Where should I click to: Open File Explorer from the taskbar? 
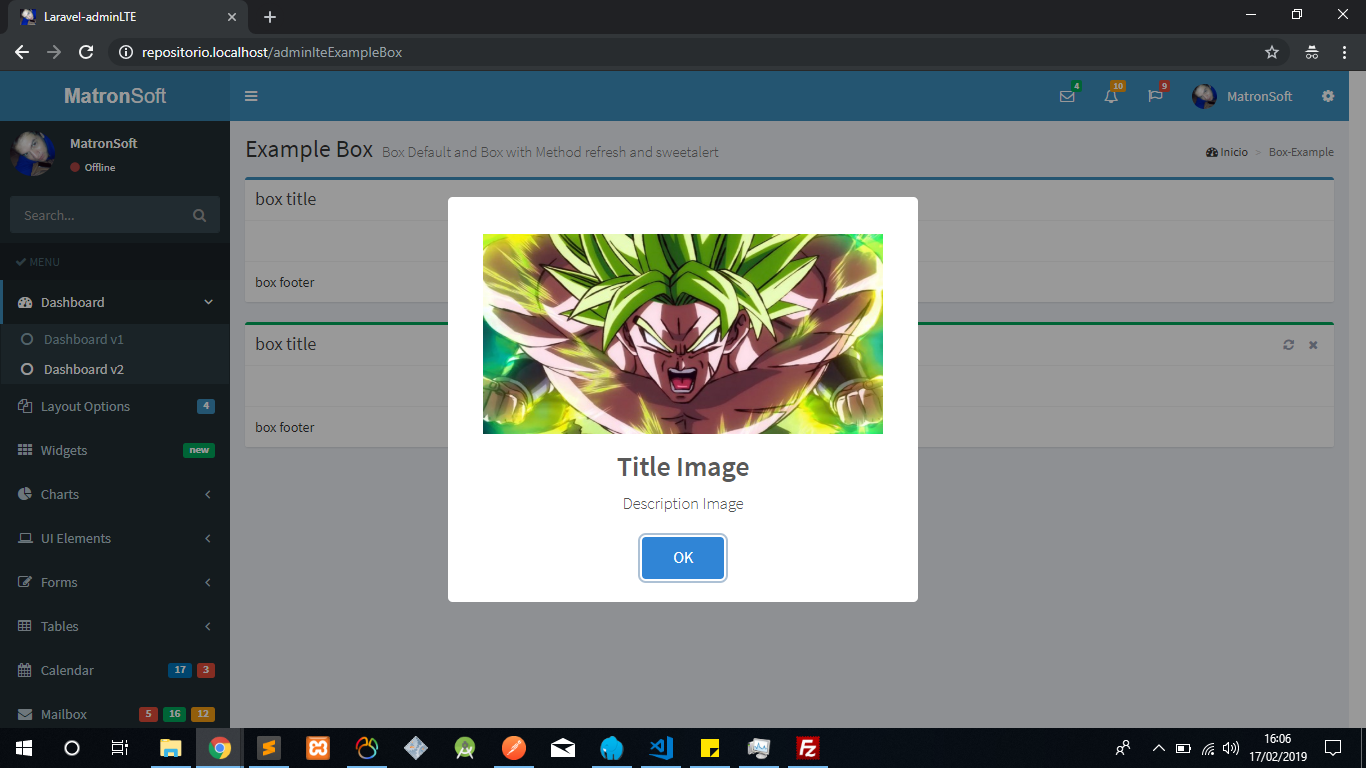(x=171, y=748)
